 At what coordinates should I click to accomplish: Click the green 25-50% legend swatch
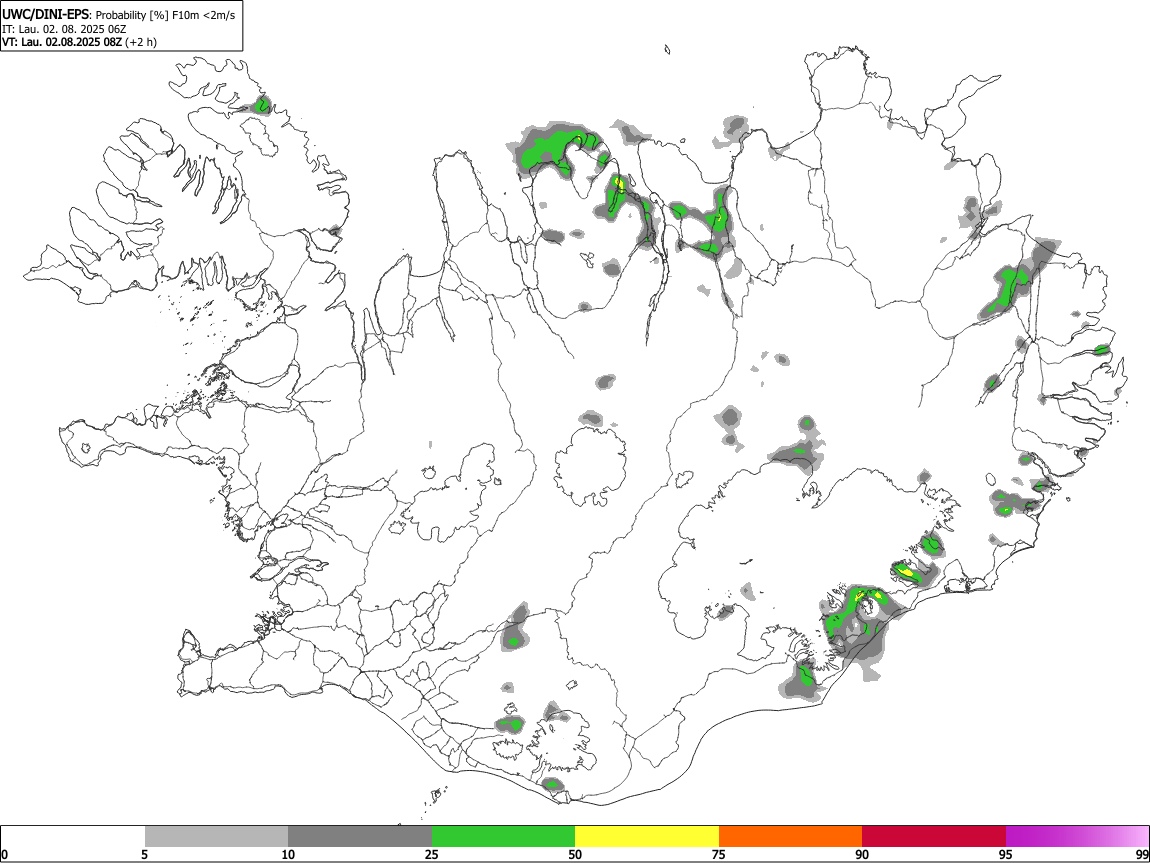[503, 837]
